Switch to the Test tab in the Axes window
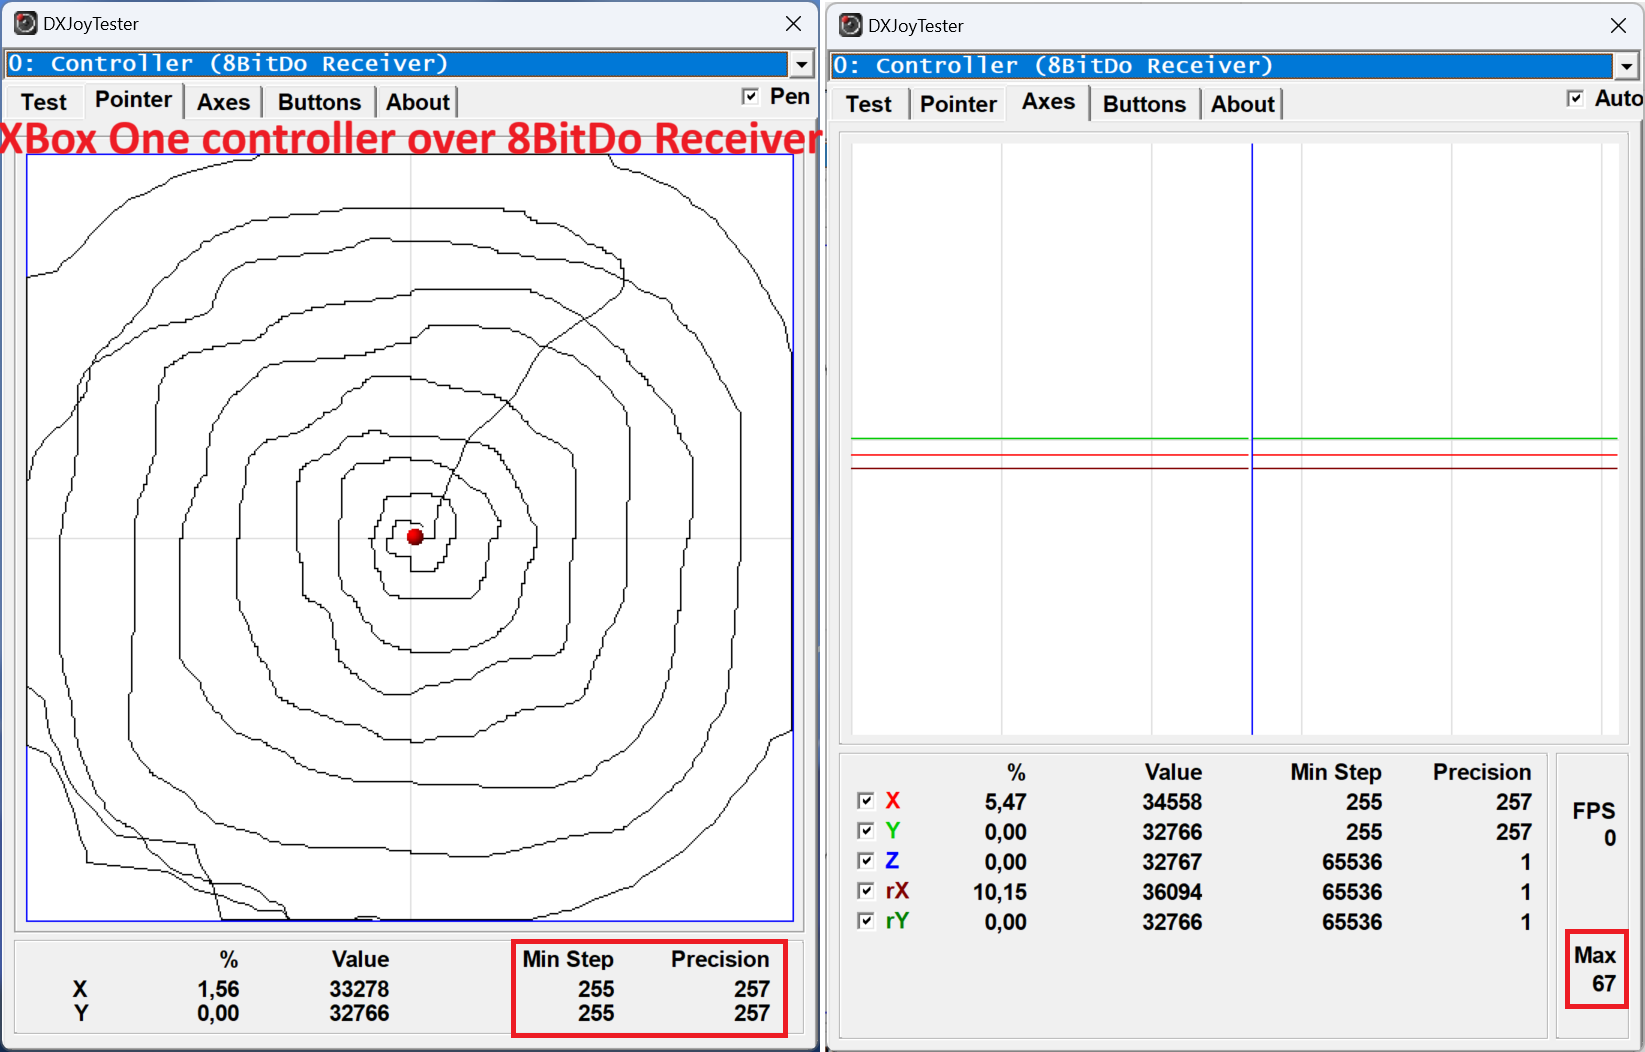This screenshot has width=1645, height=1052. point(868,104)
